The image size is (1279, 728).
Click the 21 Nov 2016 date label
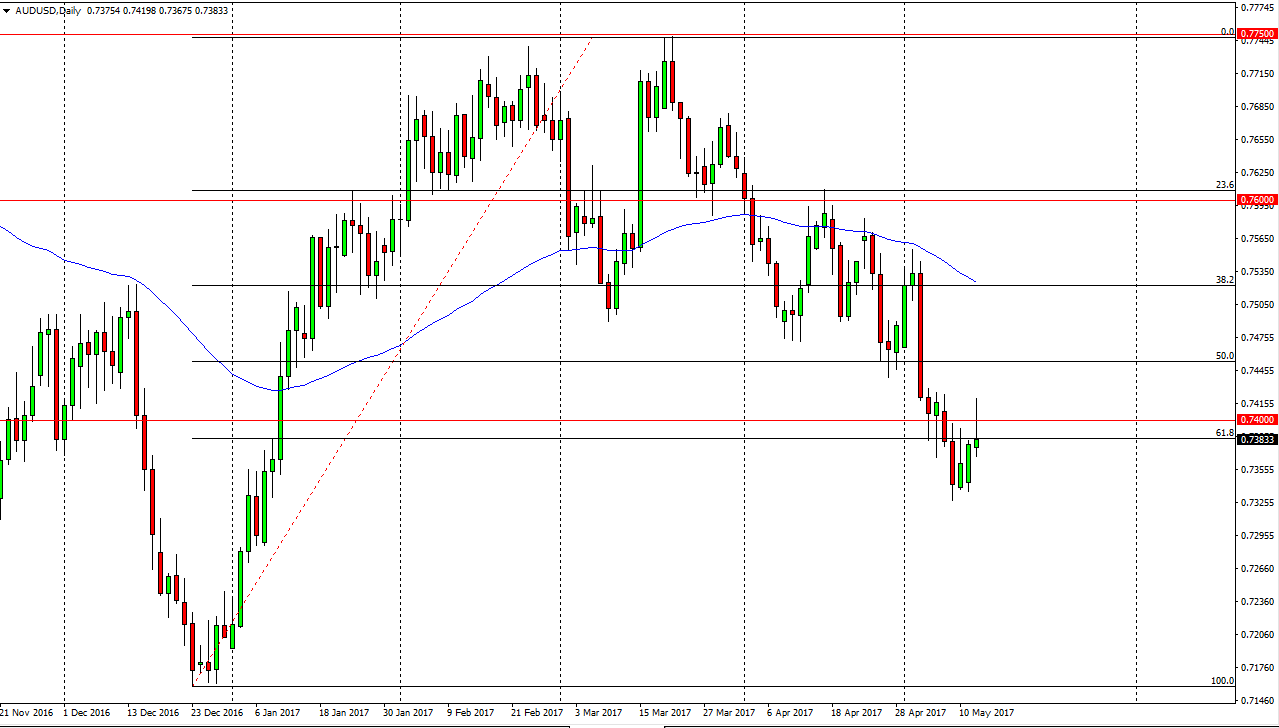30,714
